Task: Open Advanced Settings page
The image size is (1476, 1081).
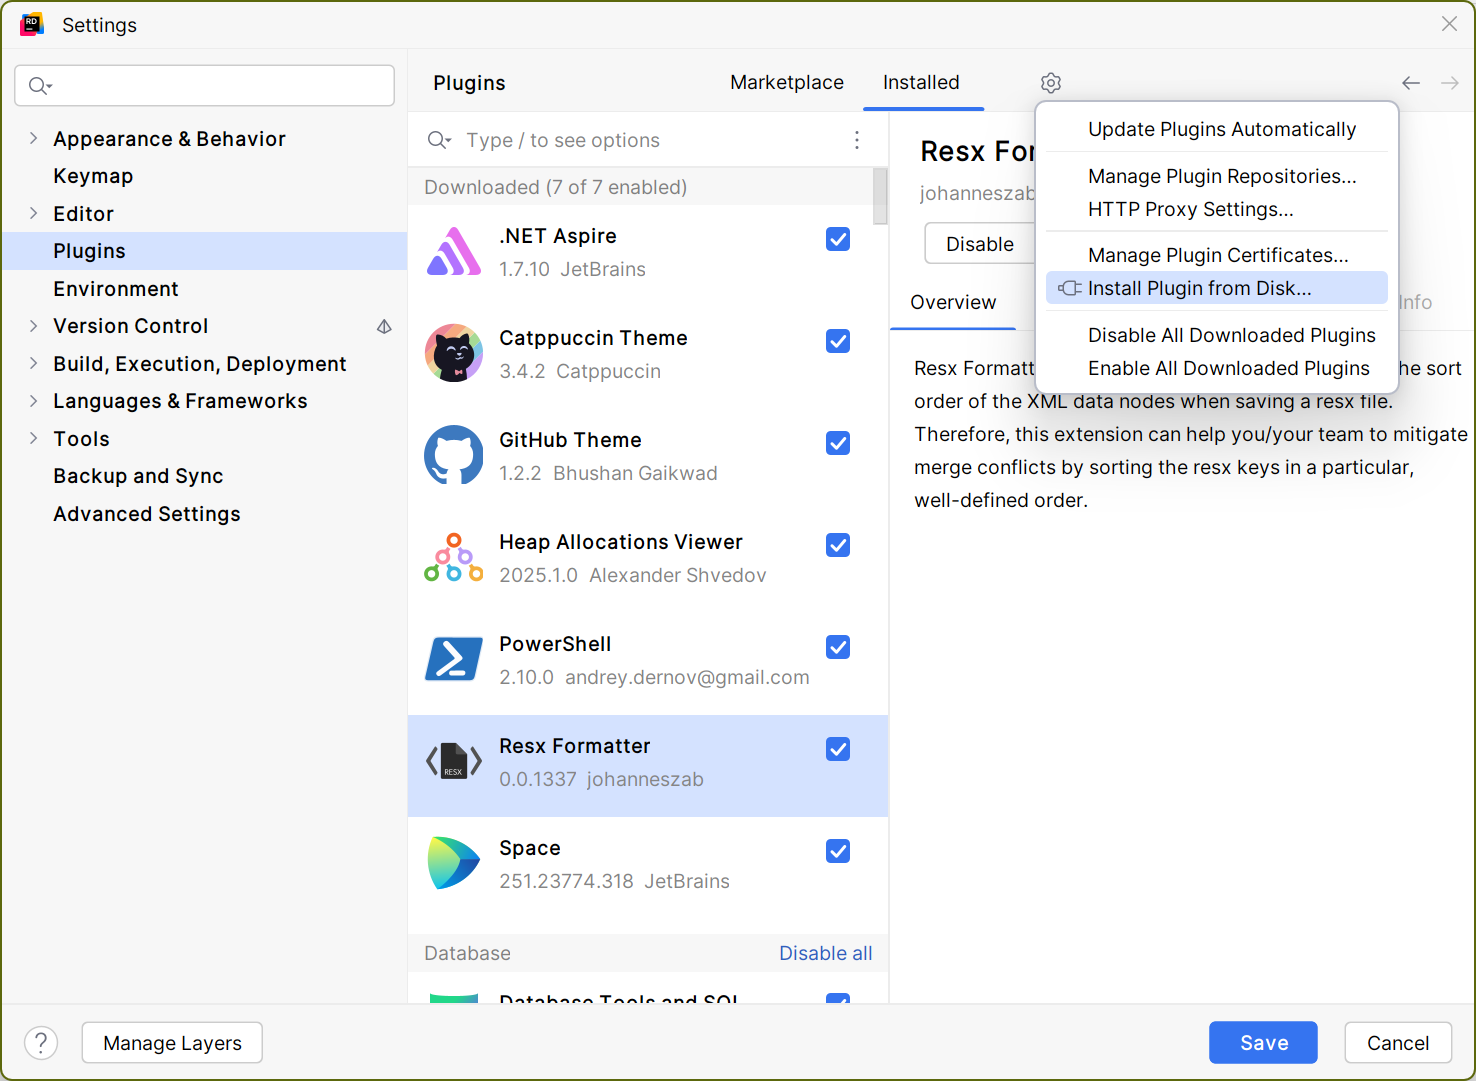Action: (204, 514)
